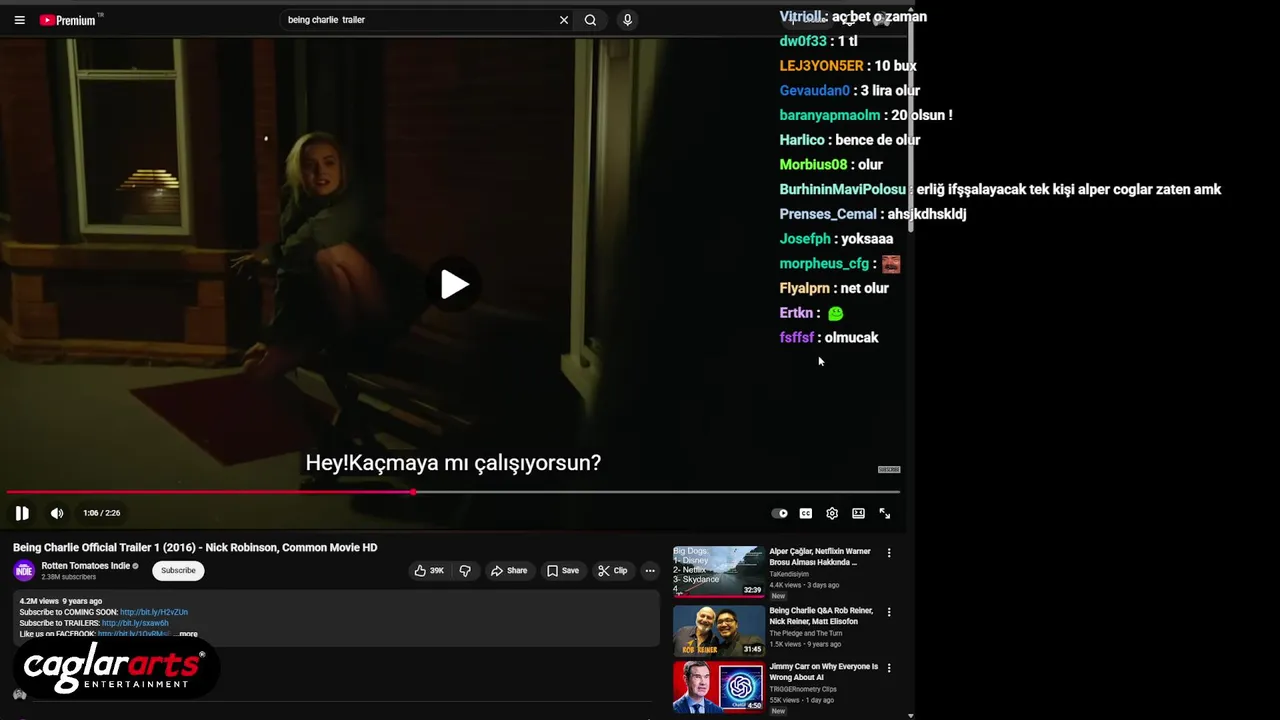The width and height of the screenshot is (1280, 720).
Task: Subscribe to Rotten Tomatoes Indie
Action: 178,571
